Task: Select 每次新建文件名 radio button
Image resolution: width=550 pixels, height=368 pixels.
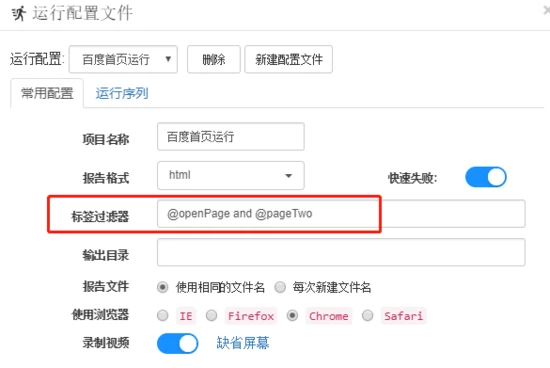Action: tap(280, 287)
